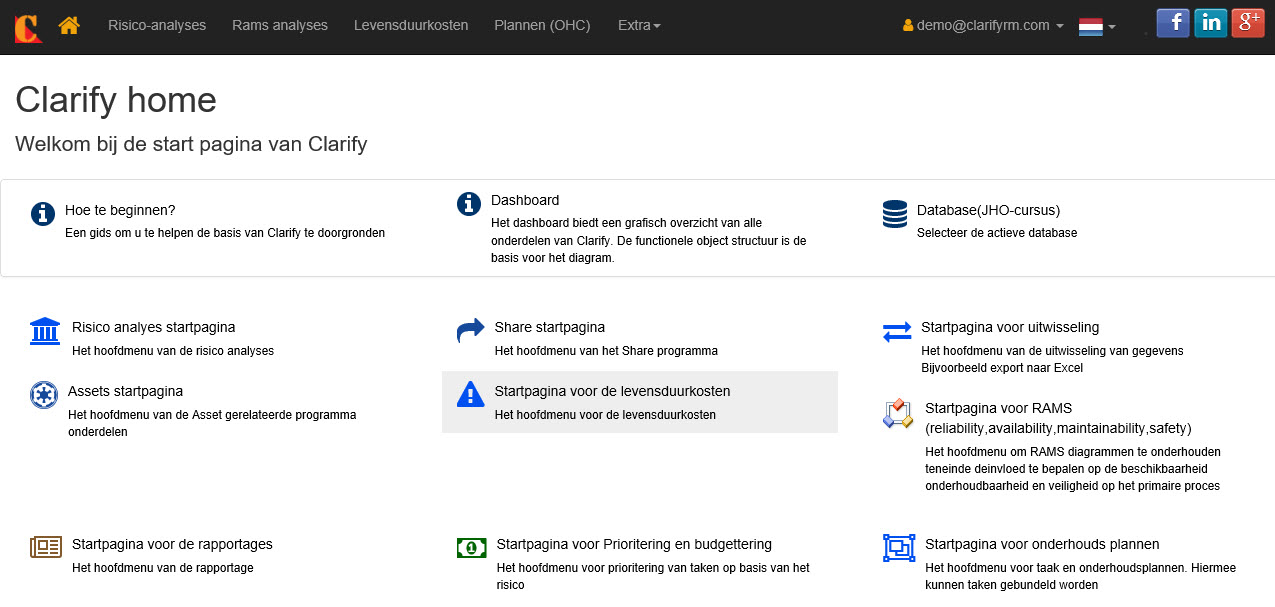
Task: Open Risico-analyses in the navbar
Action: tap(157, 25)
